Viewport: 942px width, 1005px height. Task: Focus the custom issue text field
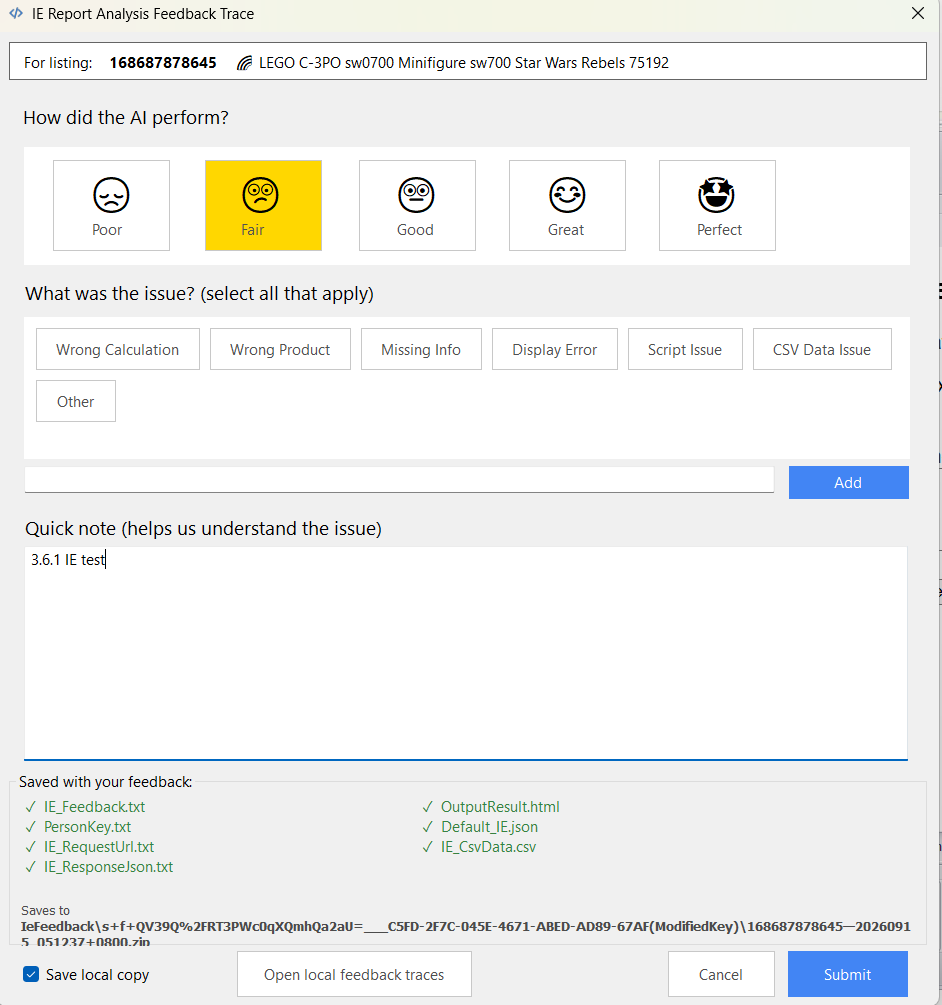point(399,479)
